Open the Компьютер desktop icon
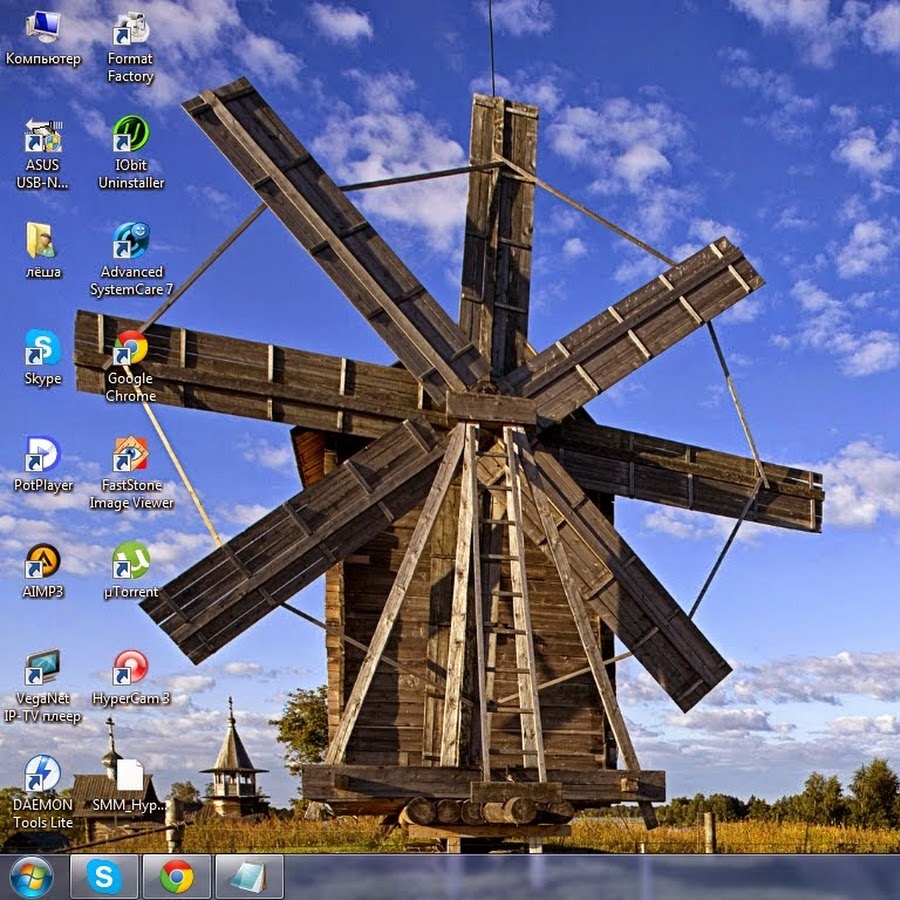Screen dimensions: 900x900 [x=42, y=28]
